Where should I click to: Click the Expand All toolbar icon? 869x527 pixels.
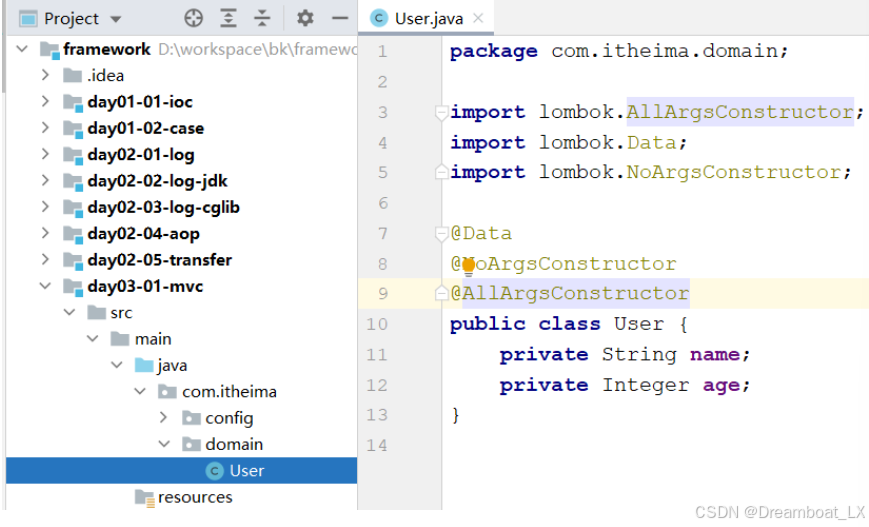coord(228,18)
